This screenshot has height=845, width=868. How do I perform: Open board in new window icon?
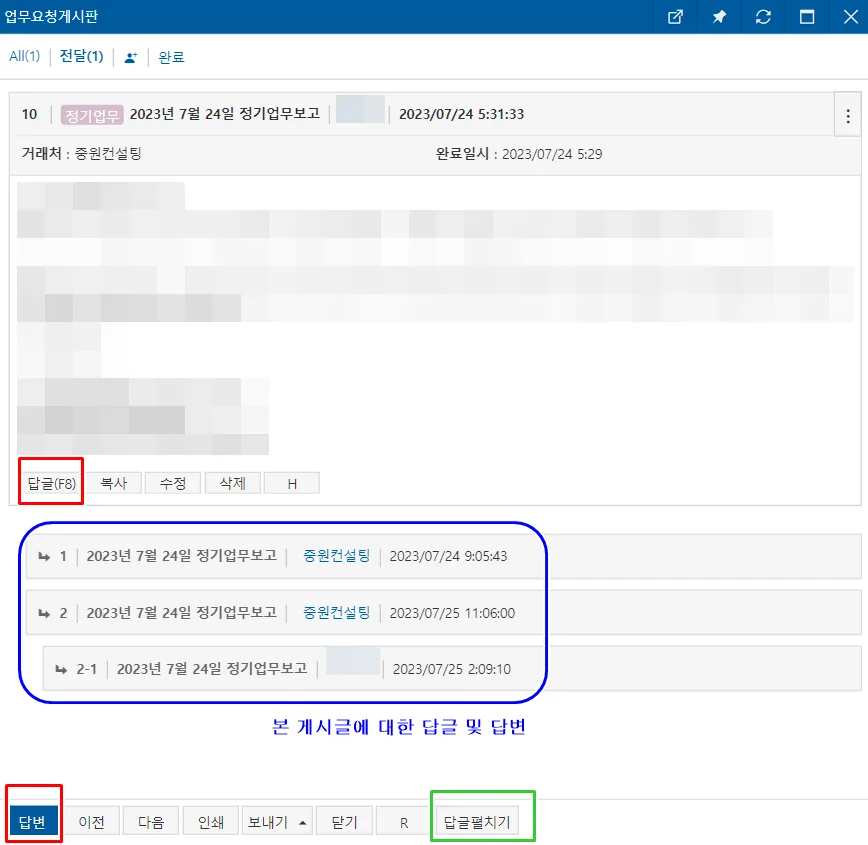tap(675, 17)
